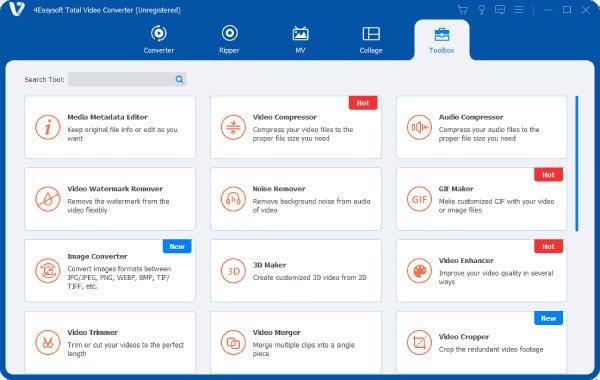This screenshot has width=600, height=380.
Task: Select the Toolbox tab
Action: [442, 40]
